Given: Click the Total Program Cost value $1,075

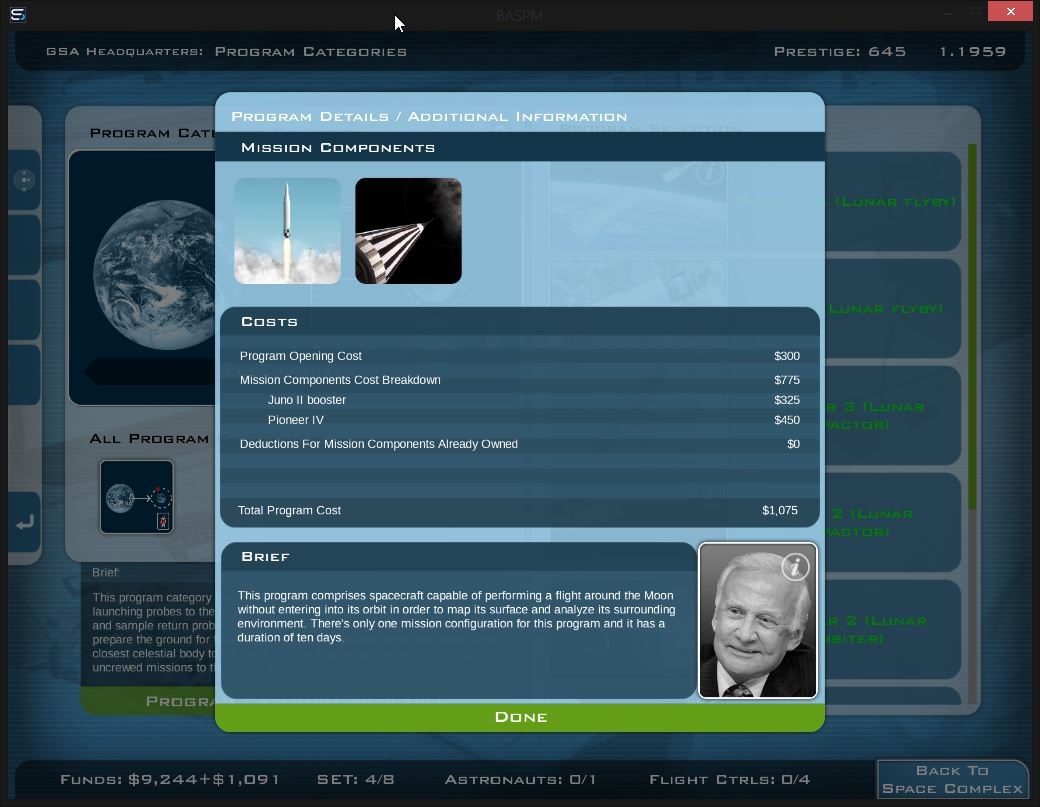Looking at the screenshot, I should coord(779,510).
